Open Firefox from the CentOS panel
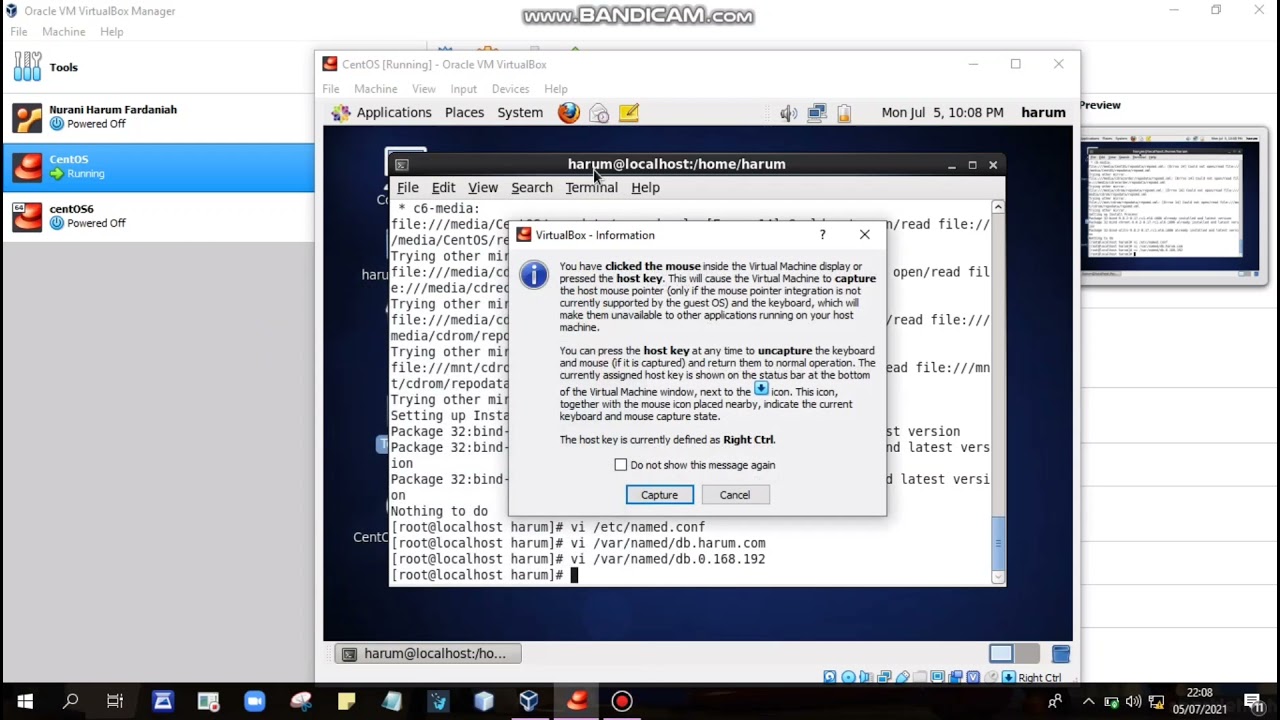 (569, 113)
